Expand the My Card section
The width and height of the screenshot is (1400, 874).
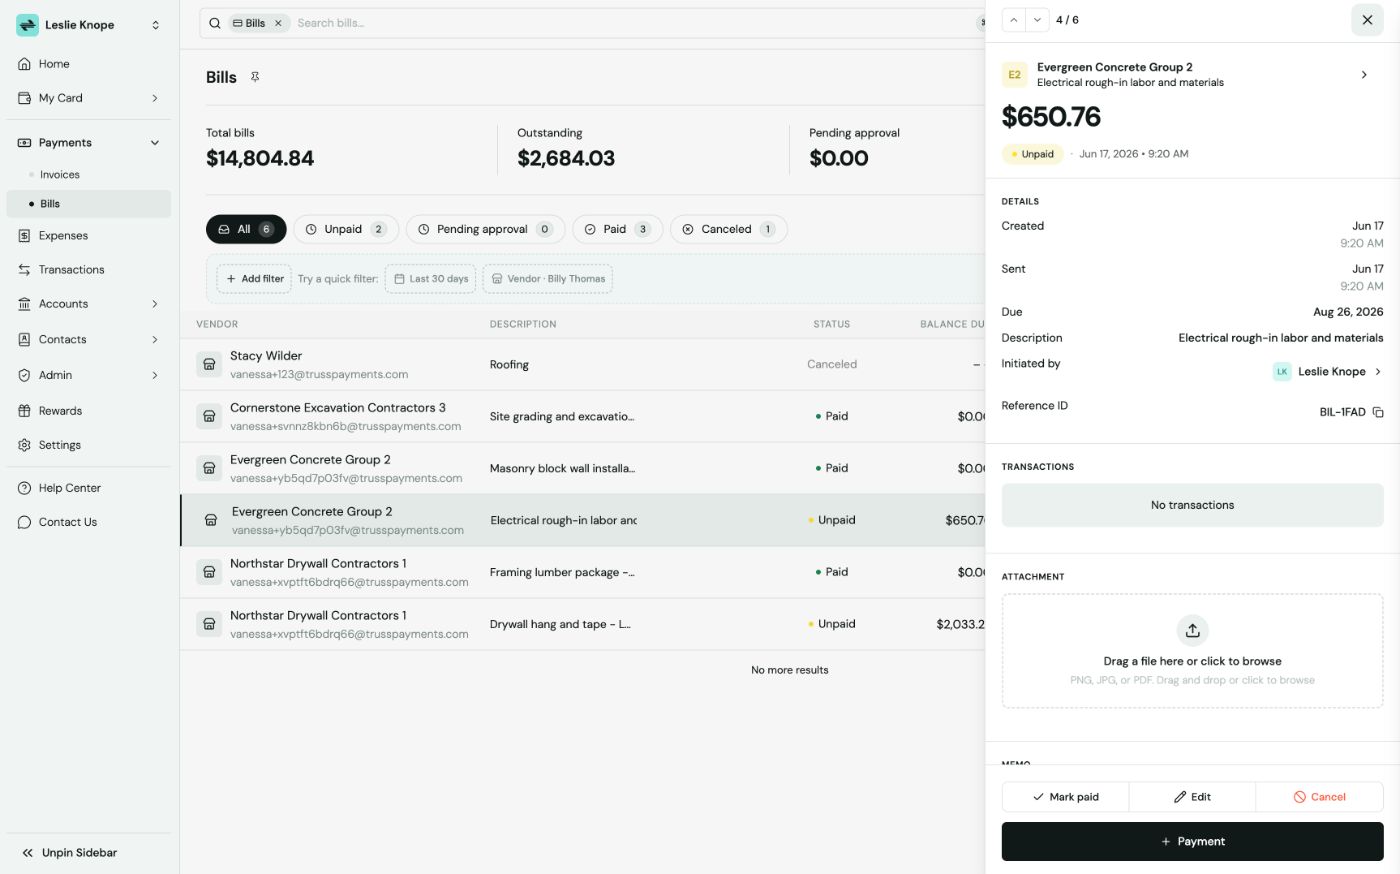(x=155, y=98)
